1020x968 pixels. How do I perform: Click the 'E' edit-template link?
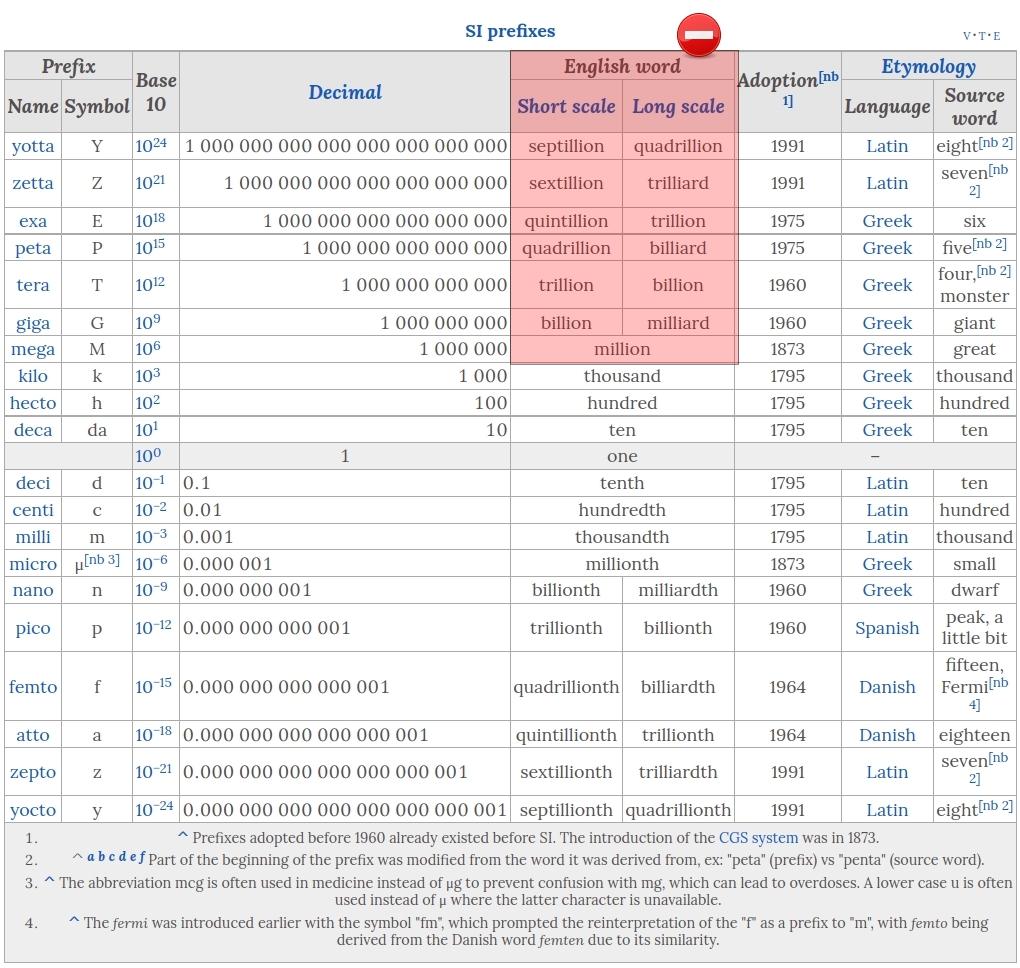[996, 36]
